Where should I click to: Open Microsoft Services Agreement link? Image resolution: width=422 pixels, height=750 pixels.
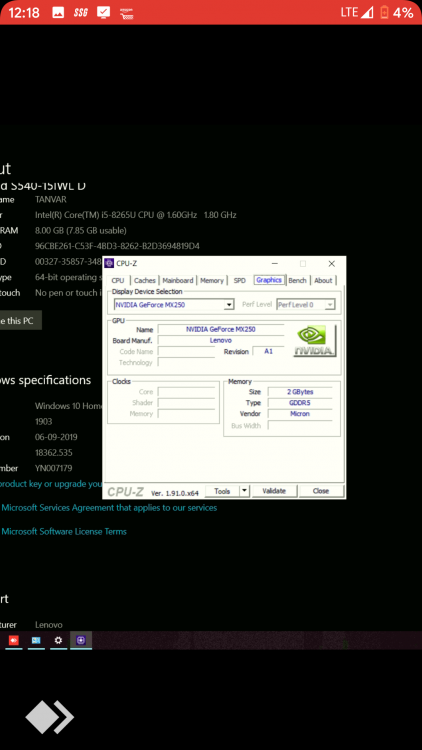pos(109,507)
